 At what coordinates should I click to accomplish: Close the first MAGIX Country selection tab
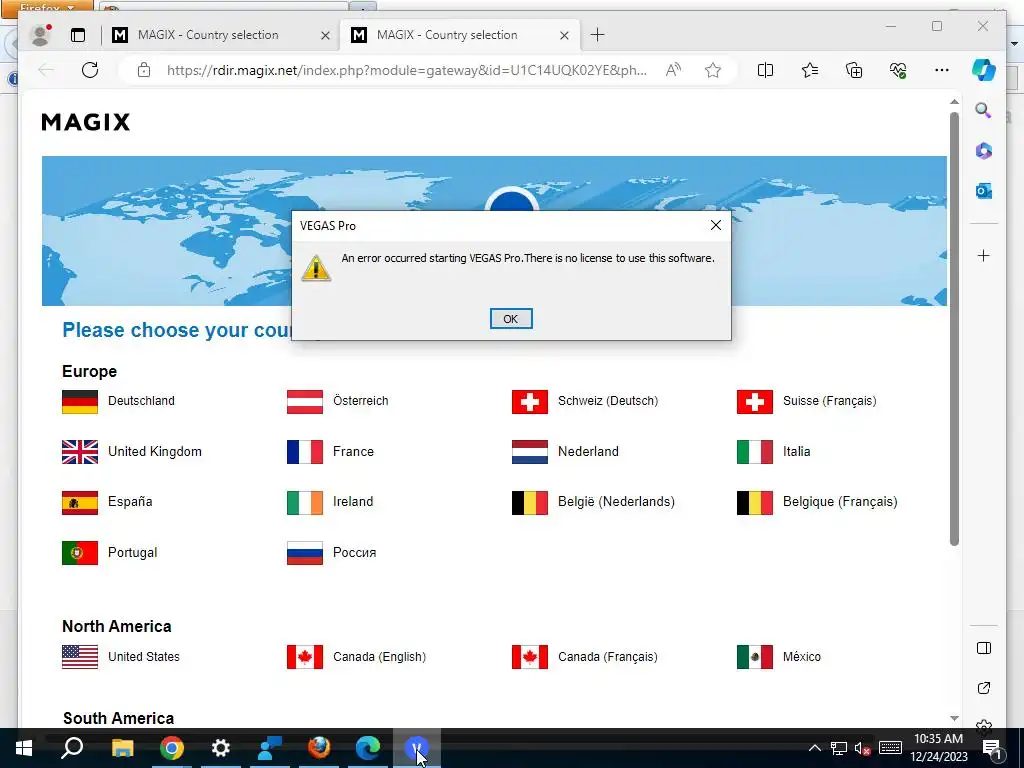[325, 35]
